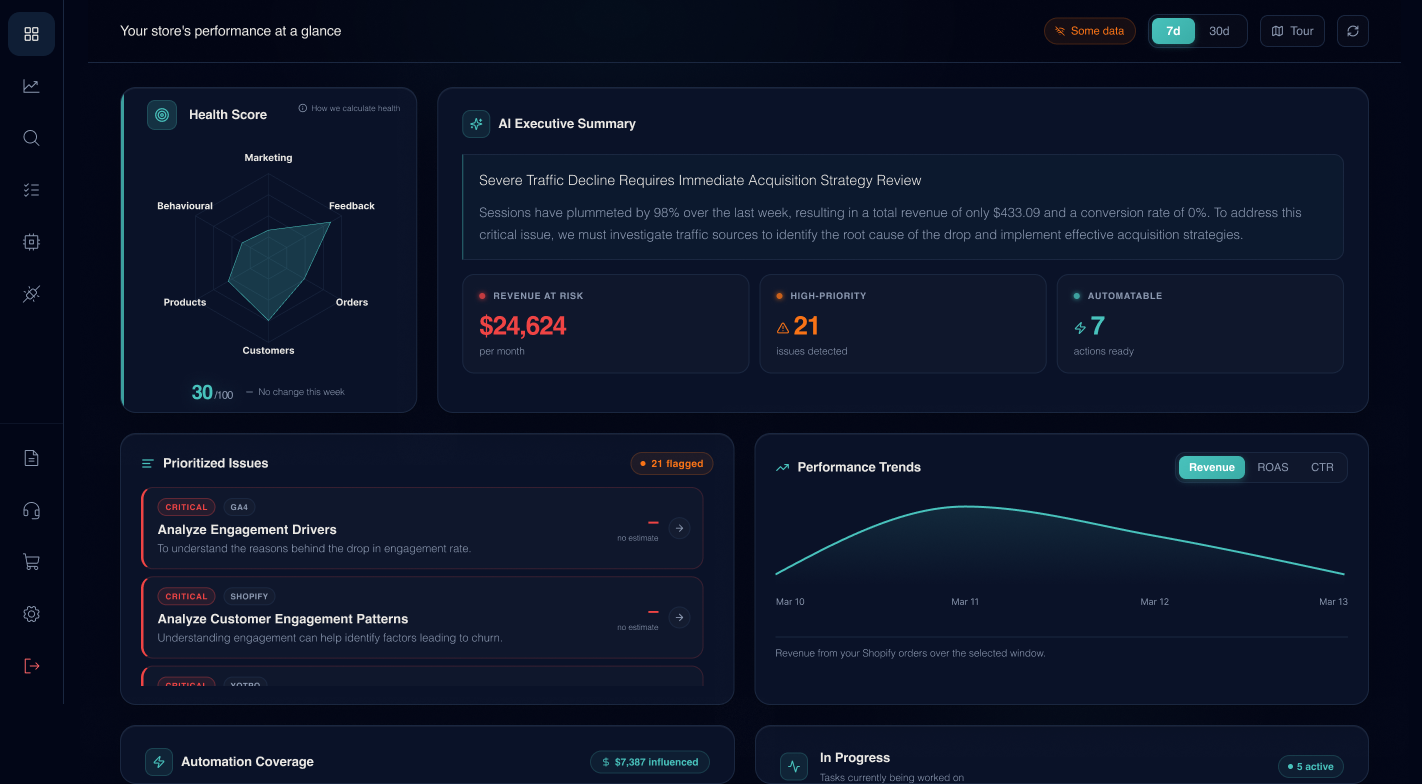Switch the date range to 7d
The height and width of the screenshot is (784, 1422).
click(1173, 31)
